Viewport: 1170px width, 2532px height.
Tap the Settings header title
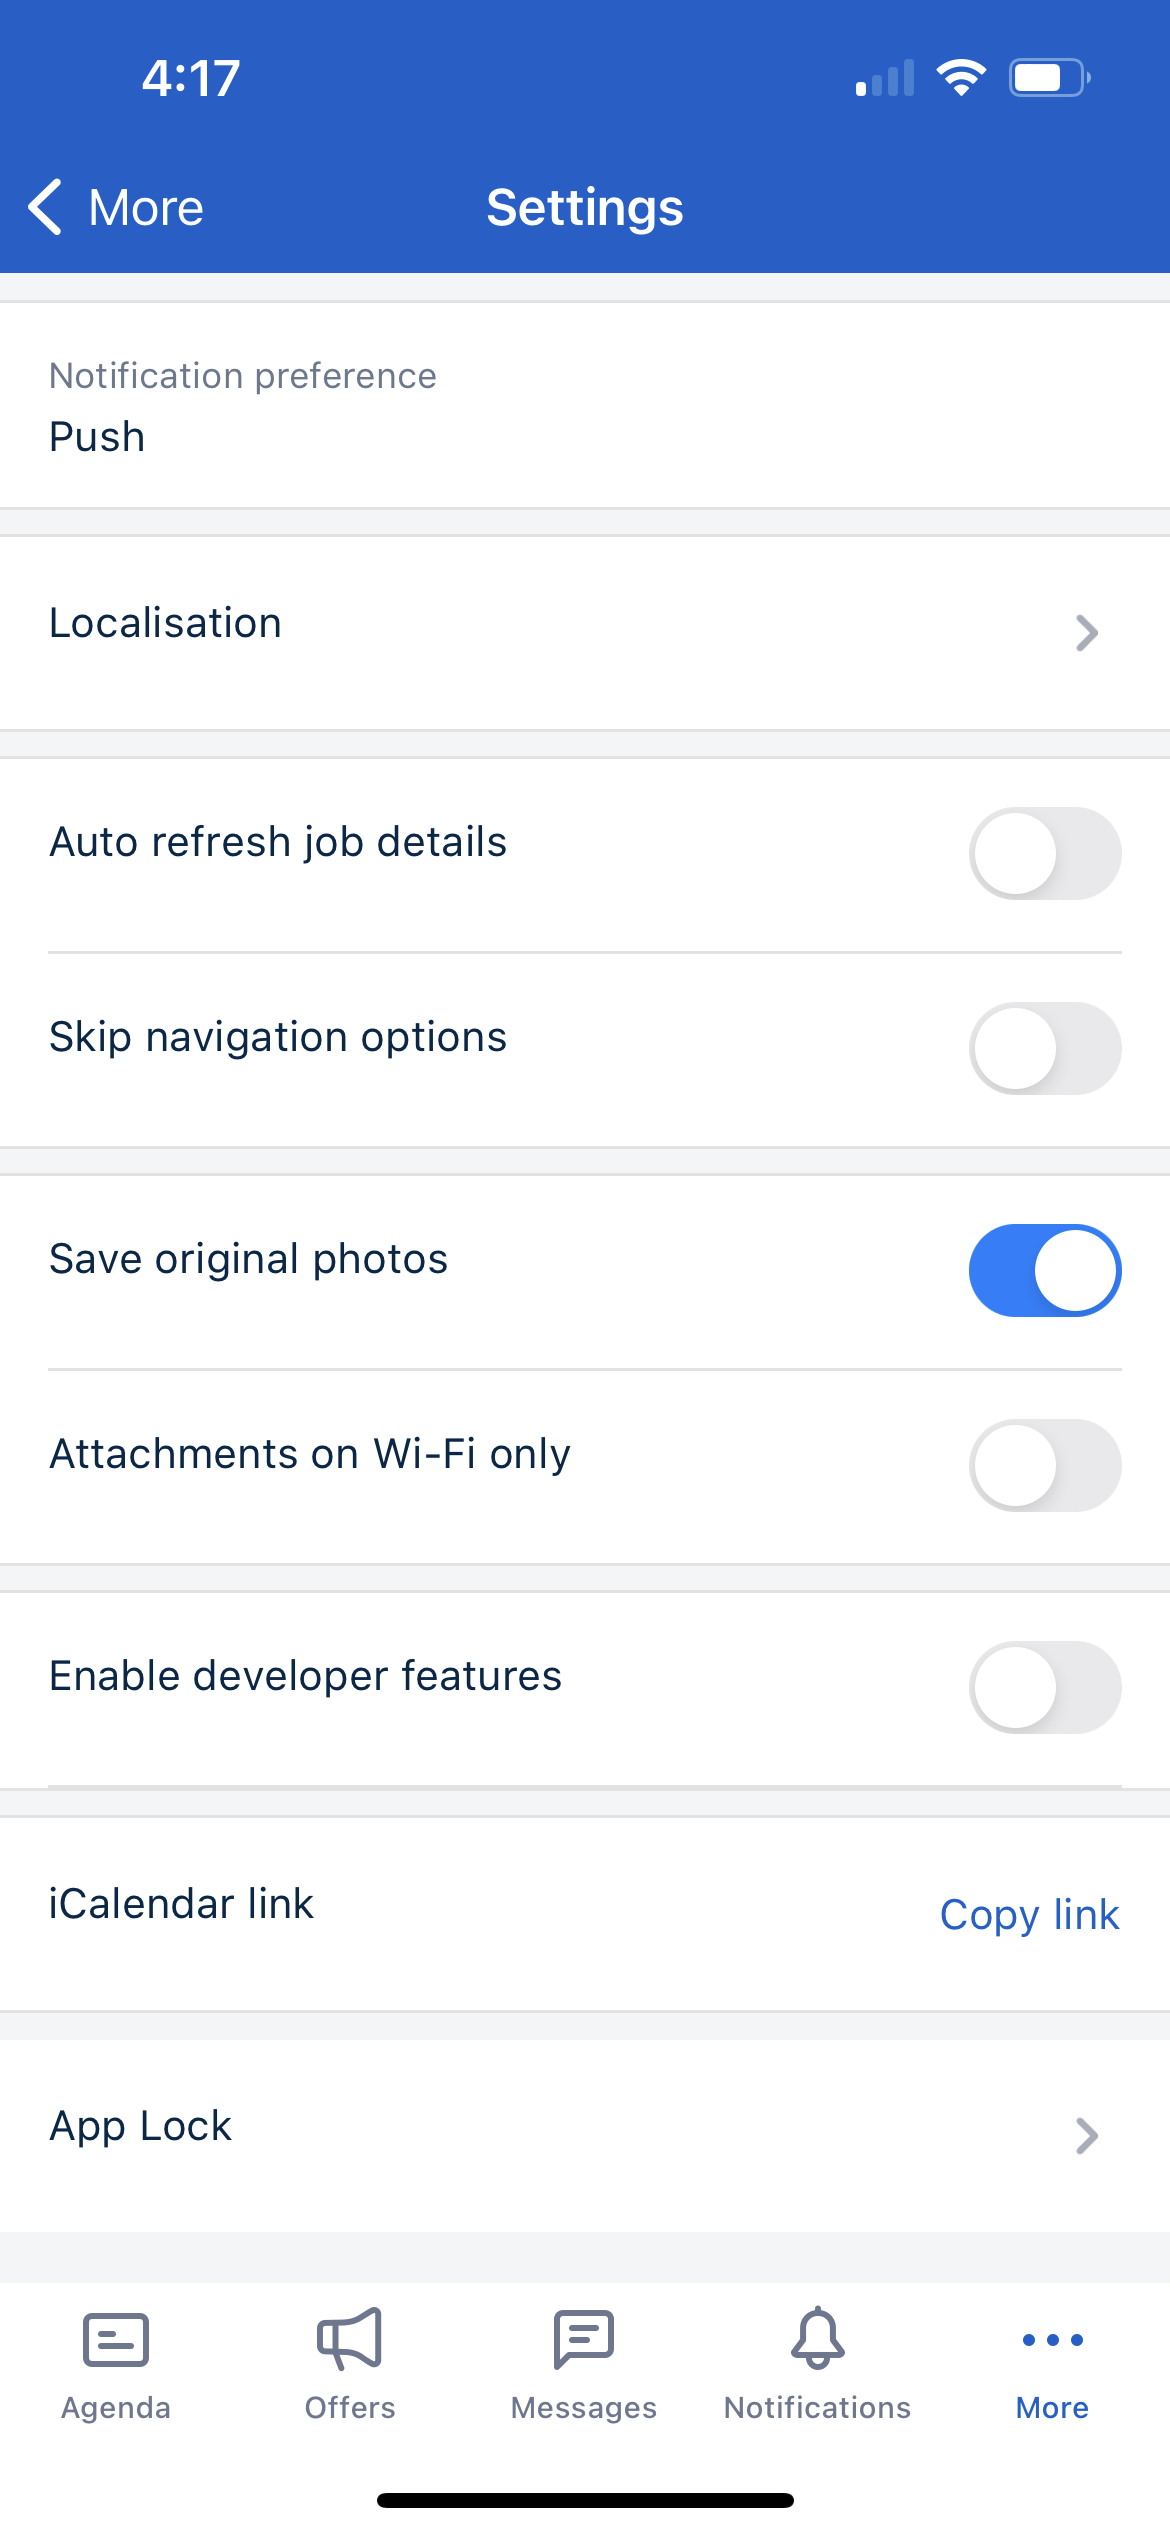tap(584, 207)
